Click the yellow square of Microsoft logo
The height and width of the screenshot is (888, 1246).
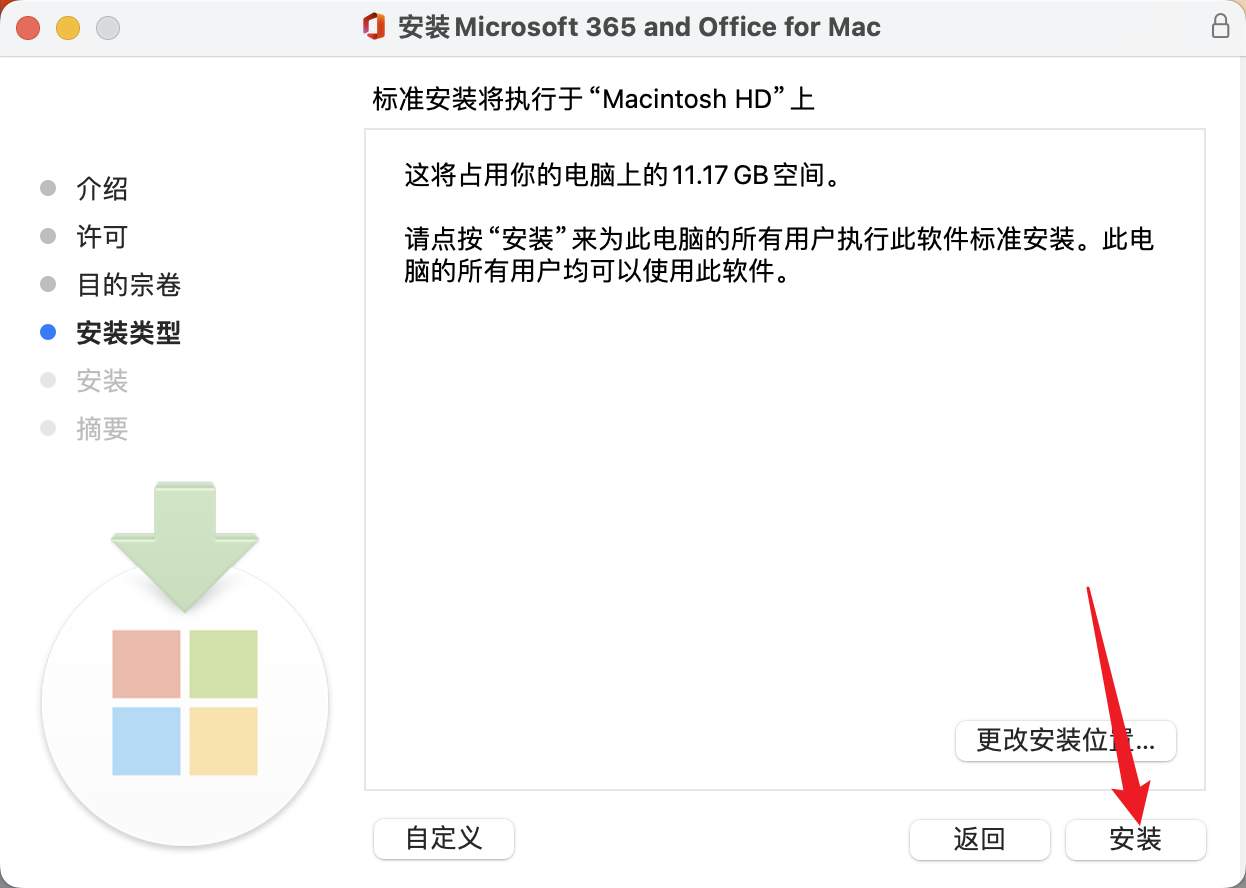(x=223, y=741)
